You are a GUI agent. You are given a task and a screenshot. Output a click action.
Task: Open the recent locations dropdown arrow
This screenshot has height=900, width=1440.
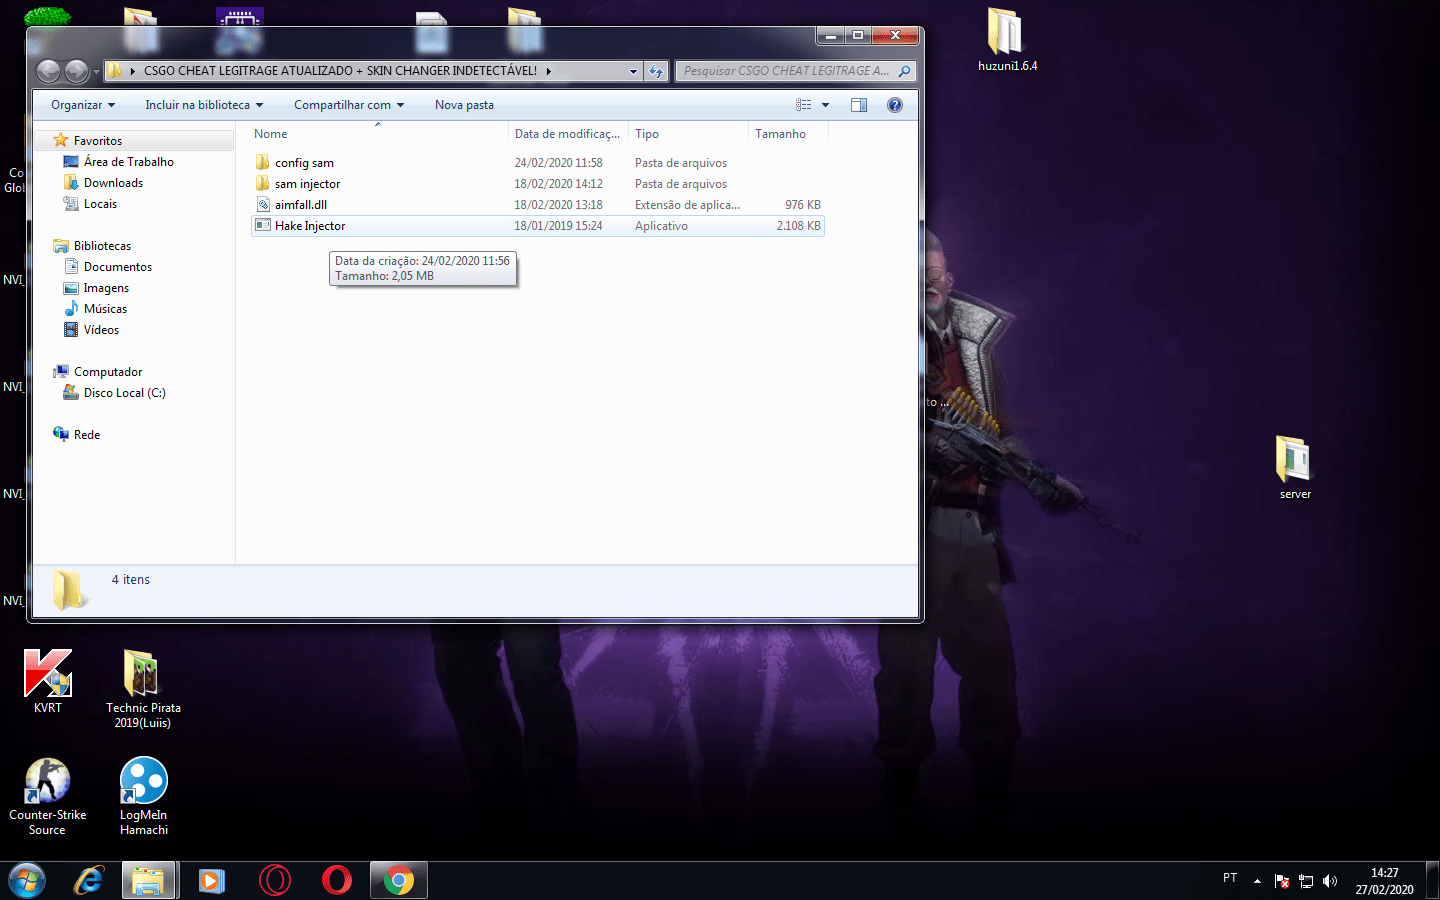pos(96,71)
